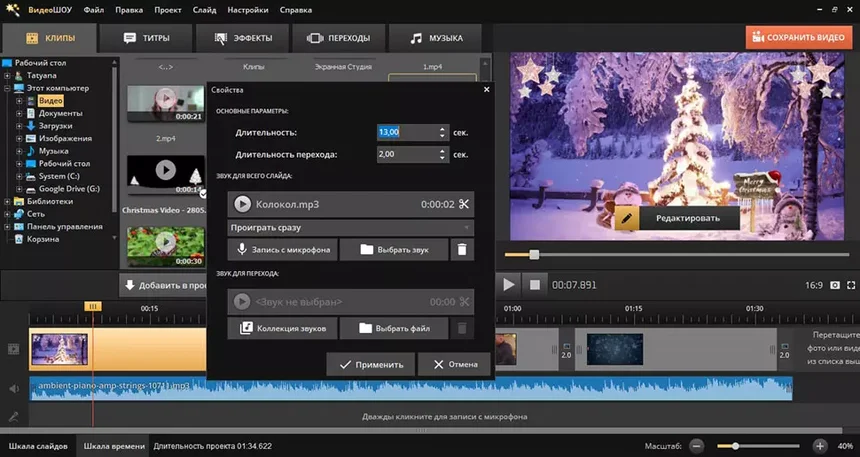Expand the Загрузки folder node

pyautogui.click(x=19, y=126)
